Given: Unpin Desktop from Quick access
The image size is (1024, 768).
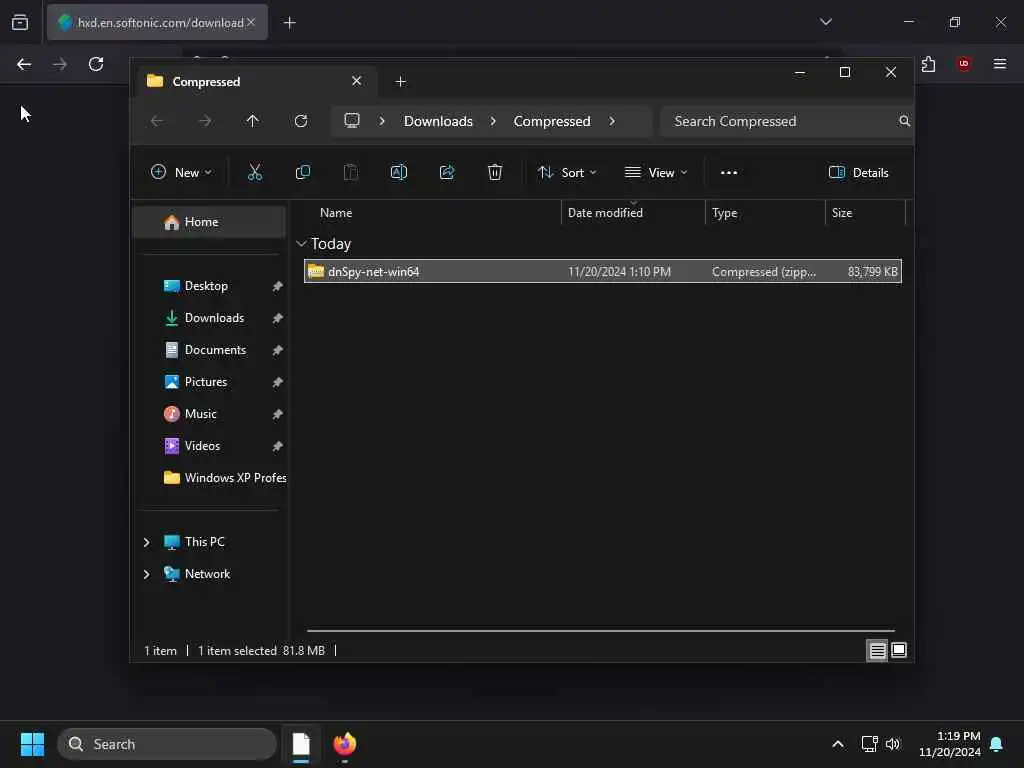Looking at the screenshot, I should 278,286.
